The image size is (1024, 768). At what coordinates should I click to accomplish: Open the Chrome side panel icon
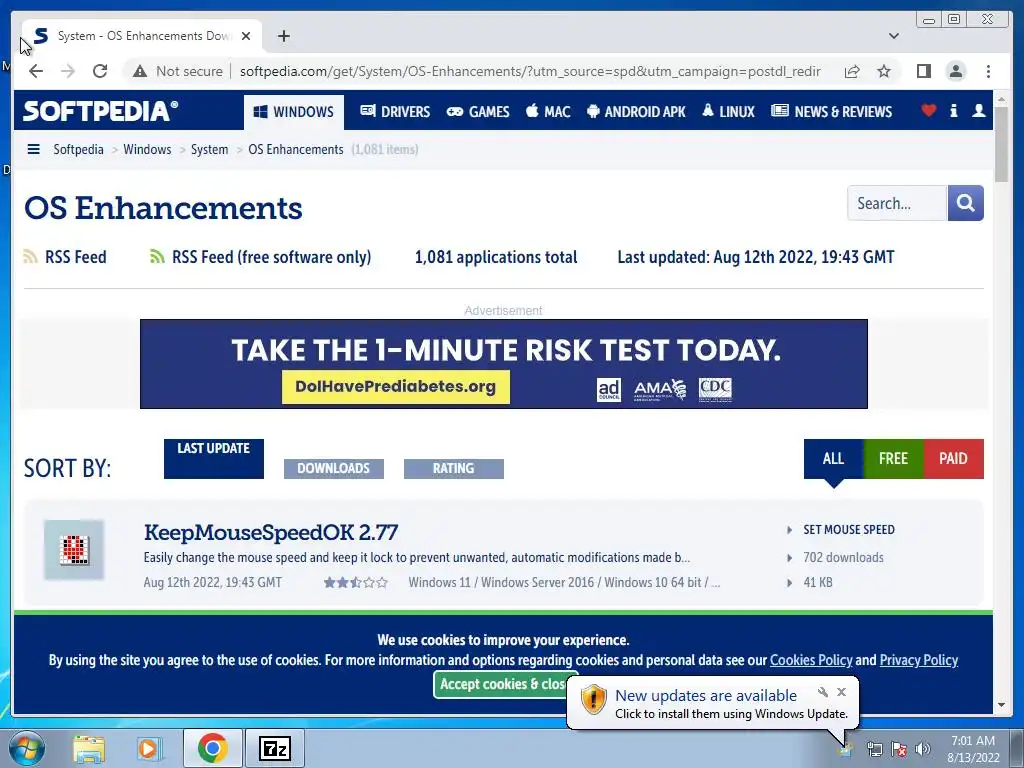coord(923,71)
